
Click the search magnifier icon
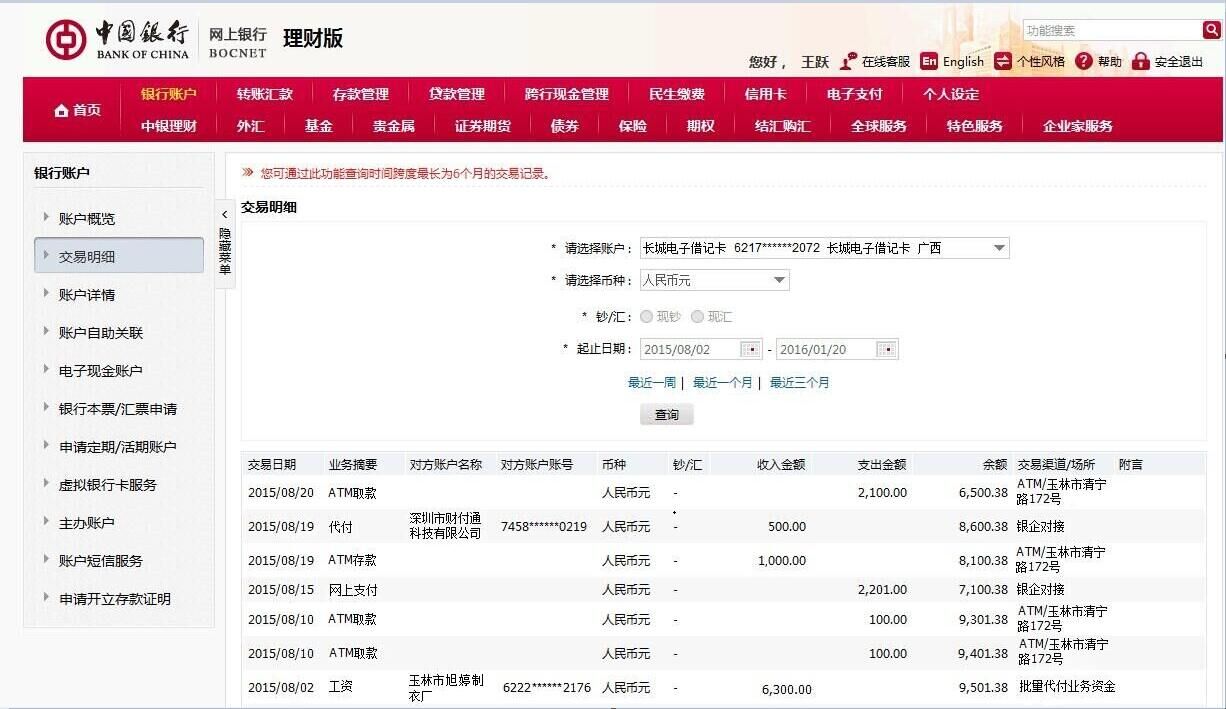coord(1211,30)
